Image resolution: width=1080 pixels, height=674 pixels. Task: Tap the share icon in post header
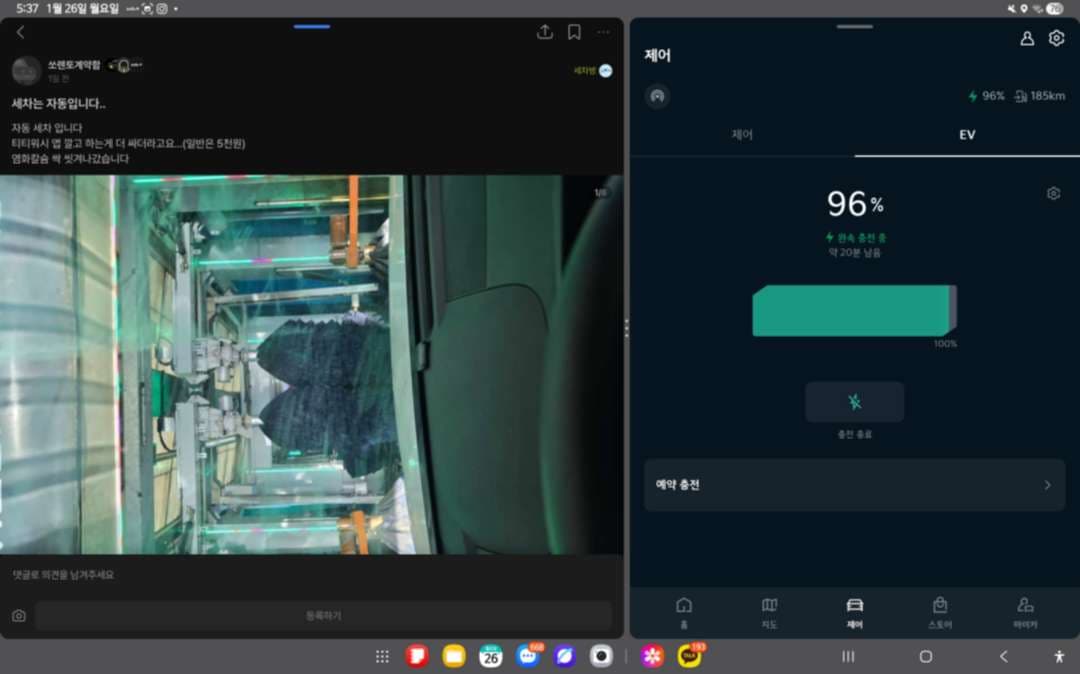pos(545,32)
